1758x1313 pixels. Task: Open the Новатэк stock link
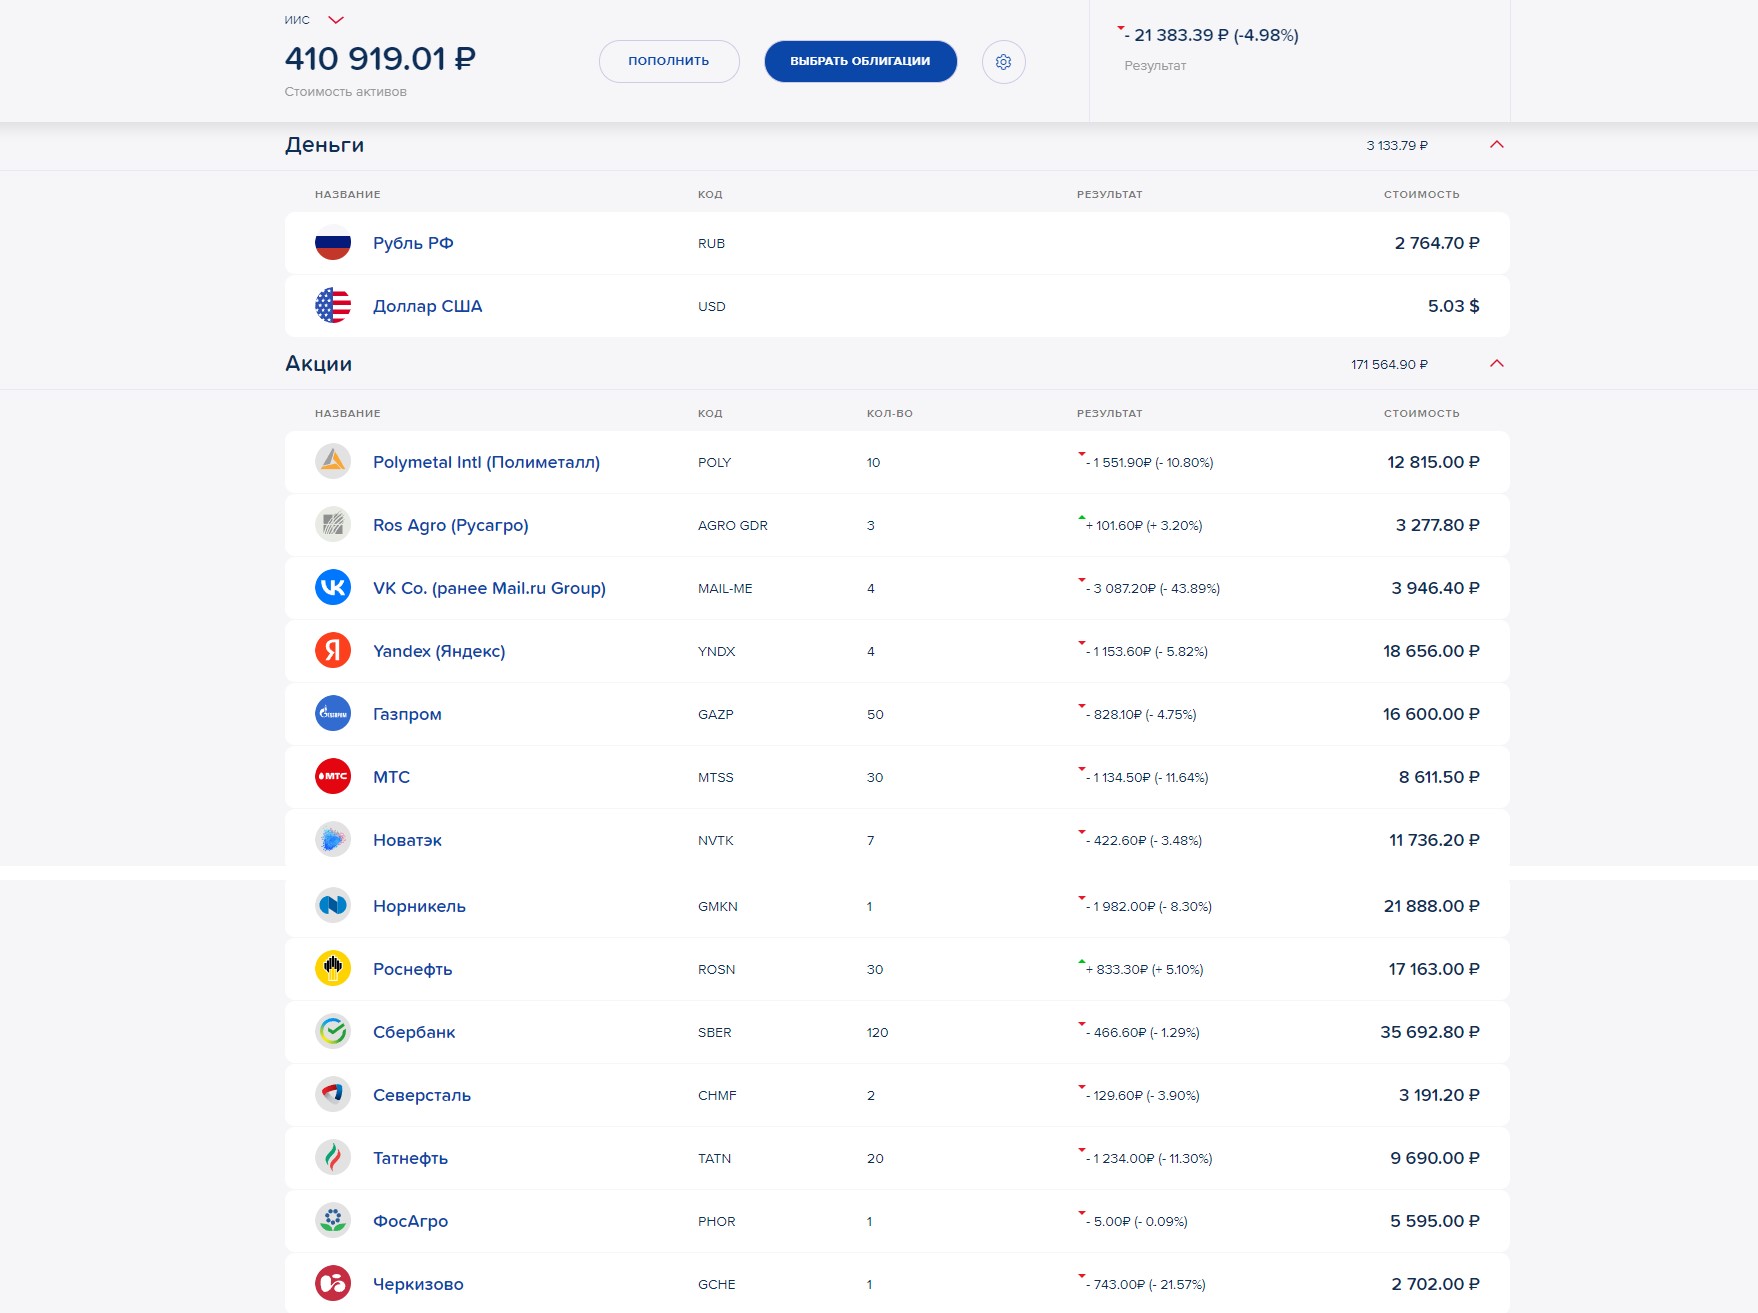[407, 840]
